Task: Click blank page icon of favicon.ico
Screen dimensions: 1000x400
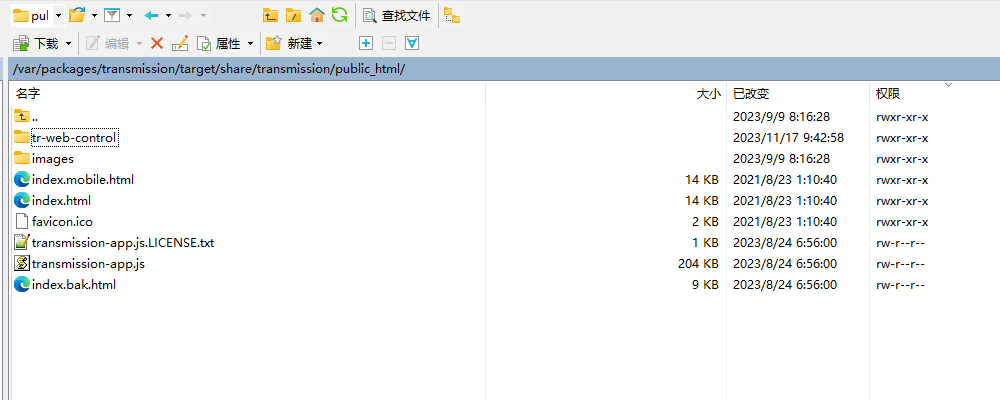Action: click(x=22, y=222)
